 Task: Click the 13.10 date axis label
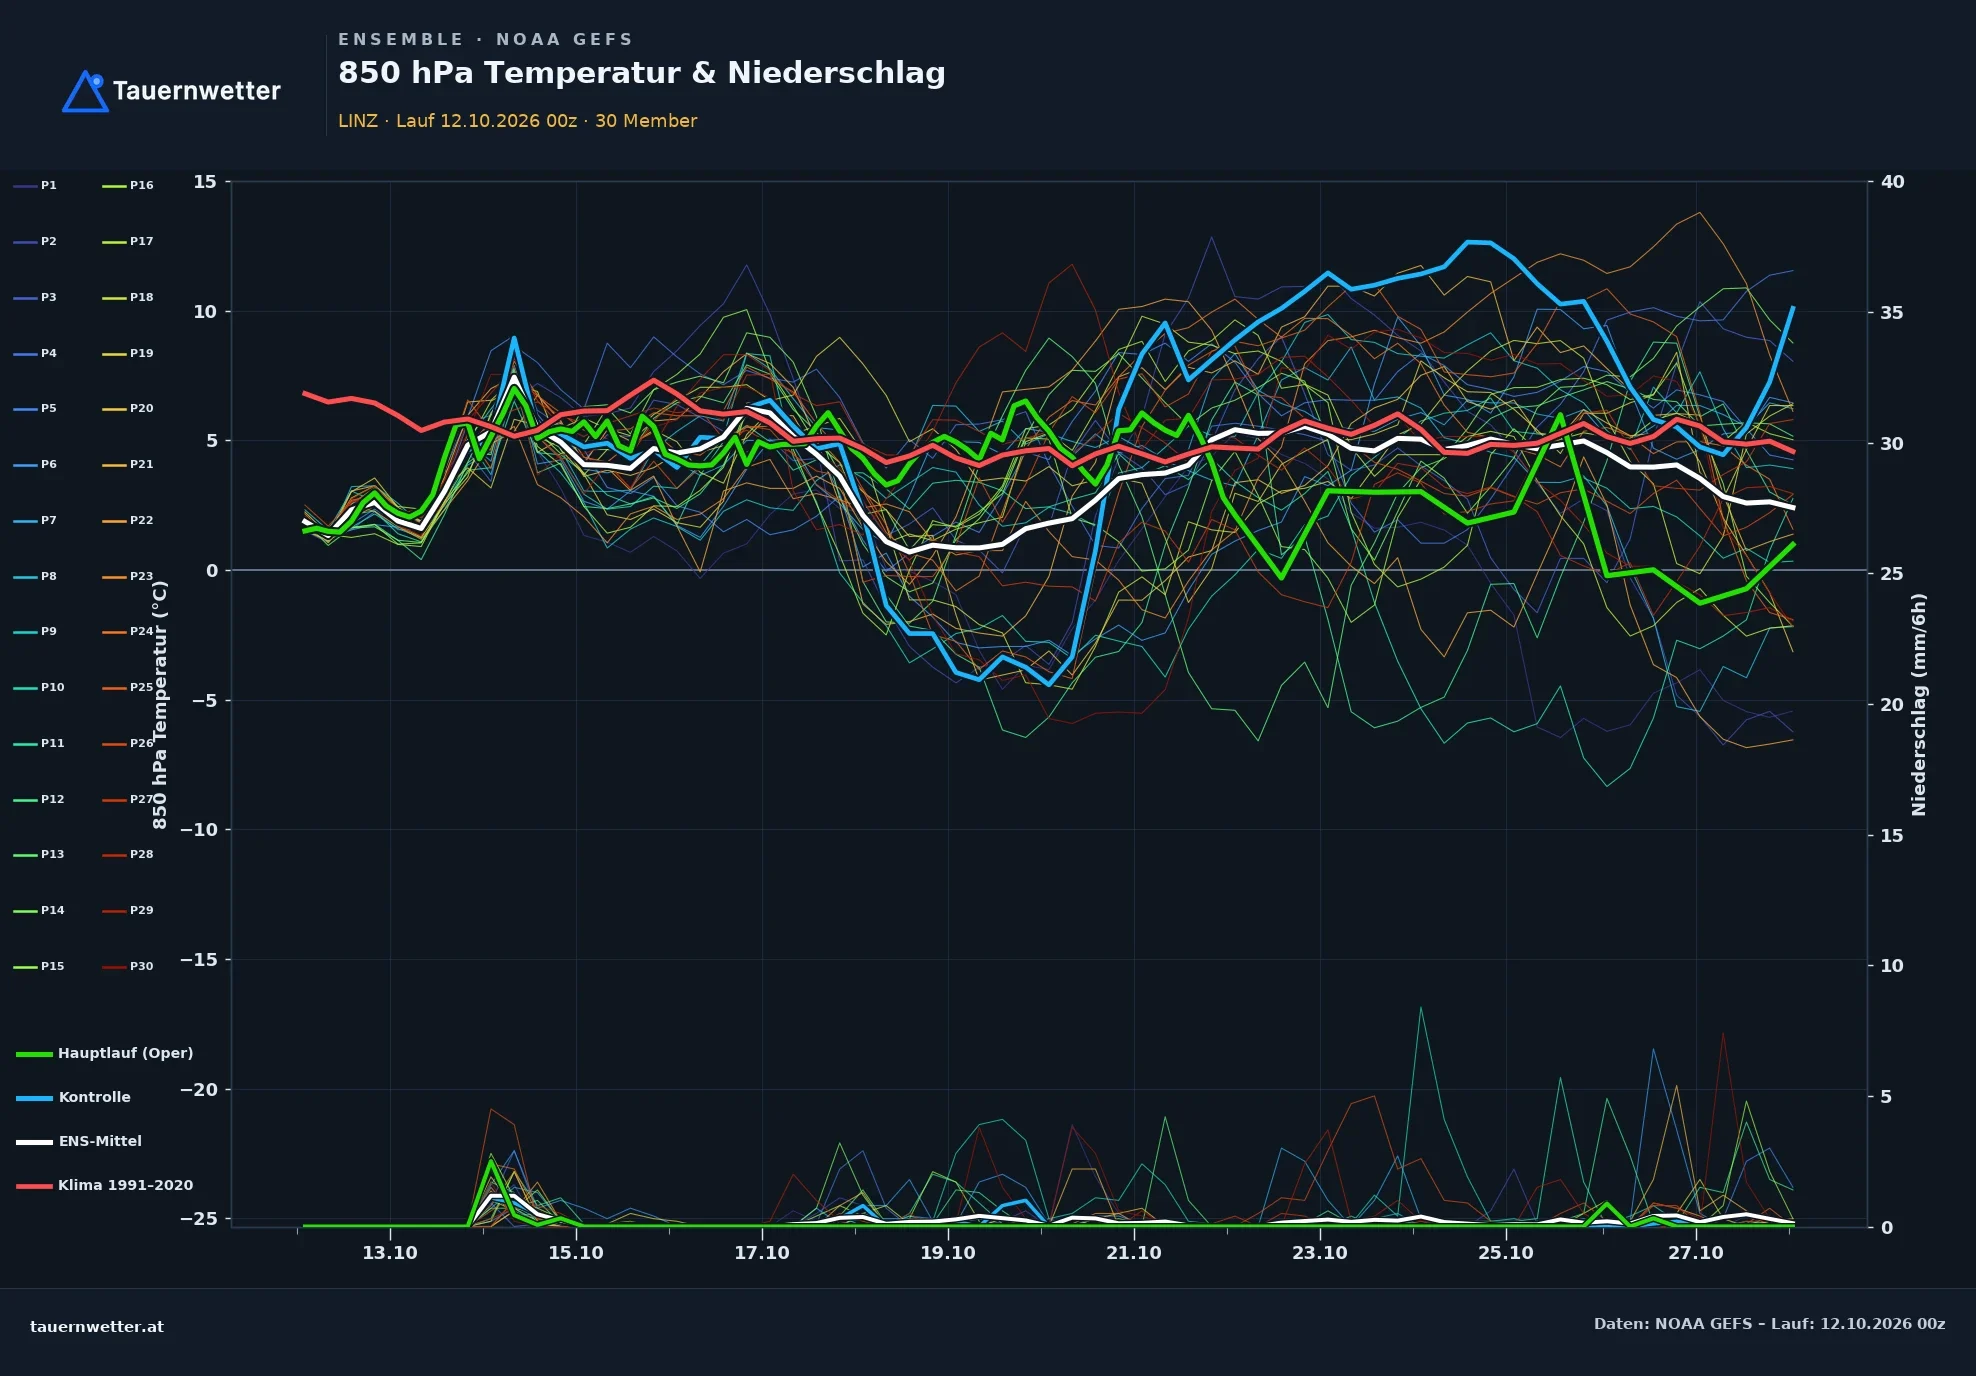tap(389, 1253)
